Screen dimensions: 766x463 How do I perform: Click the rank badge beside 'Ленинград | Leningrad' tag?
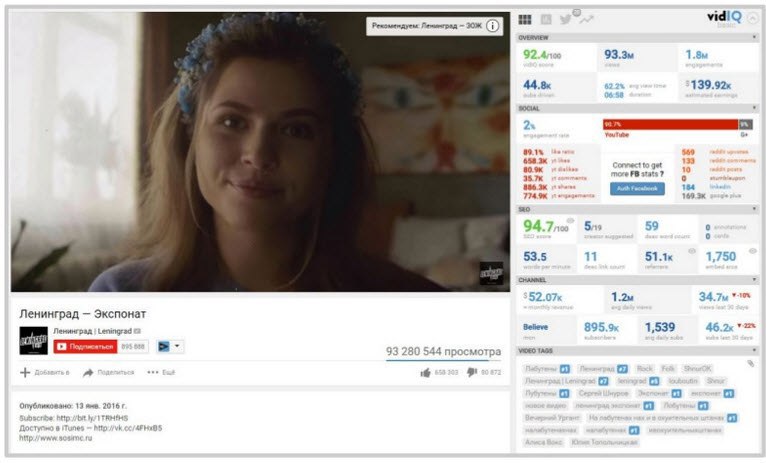click(x=603, y=381)
